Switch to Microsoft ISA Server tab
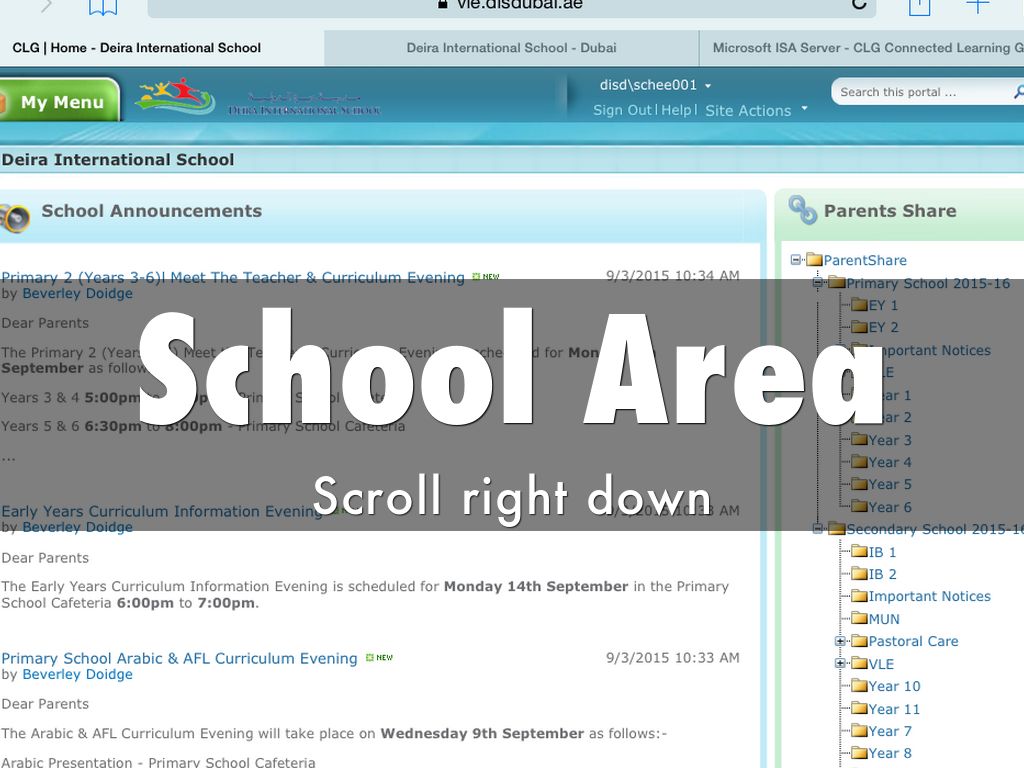Viewport: 1024px width, 768px height. (x=865, y=48)
